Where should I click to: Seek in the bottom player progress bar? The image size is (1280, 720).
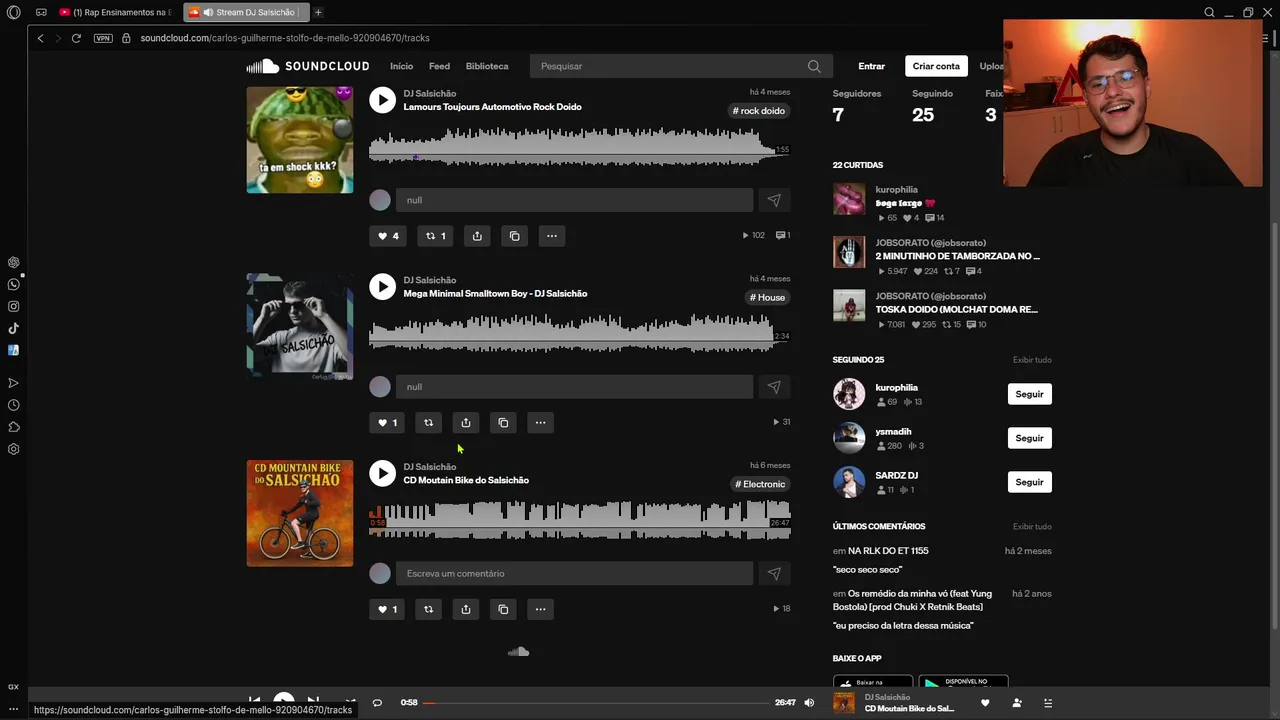point(596,703)
